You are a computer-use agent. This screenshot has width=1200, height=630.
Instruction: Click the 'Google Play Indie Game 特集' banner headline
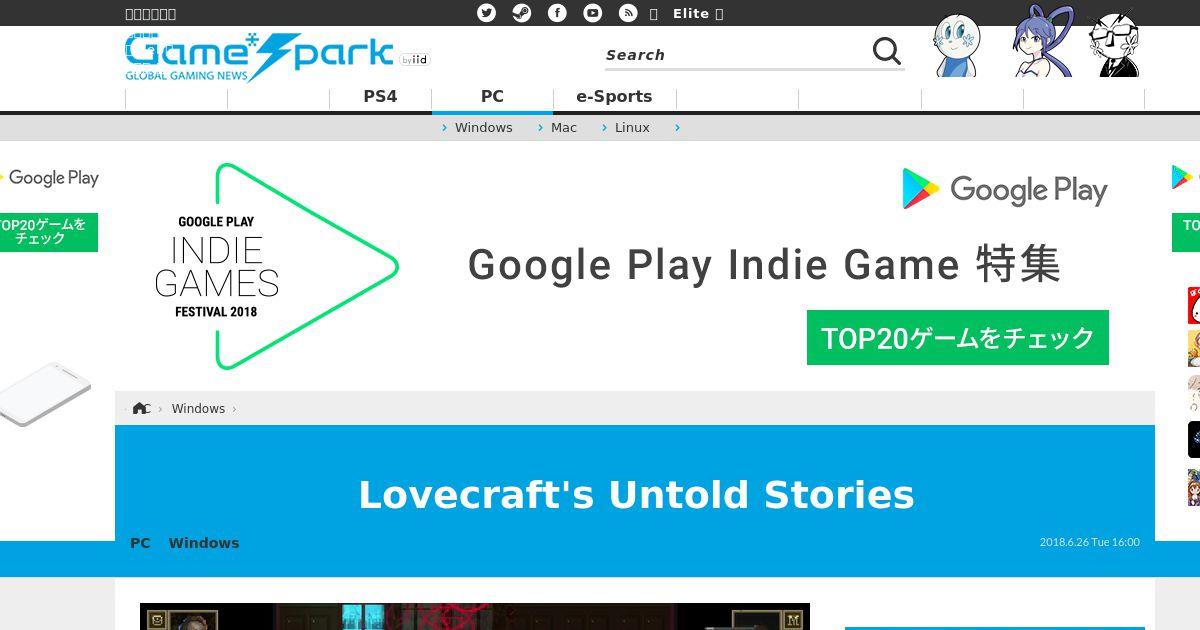tap(764, 265)
